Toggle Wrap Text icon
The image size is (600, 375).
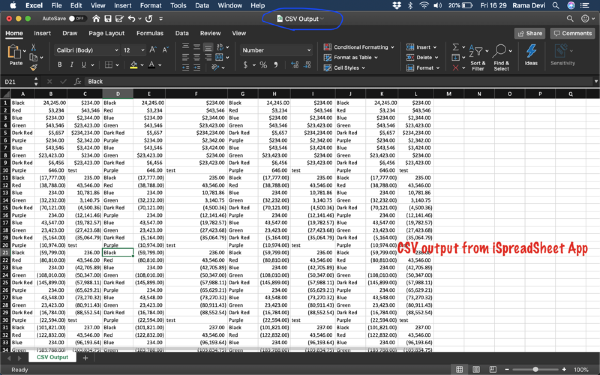pyautogui.click(x=220, y=47)
